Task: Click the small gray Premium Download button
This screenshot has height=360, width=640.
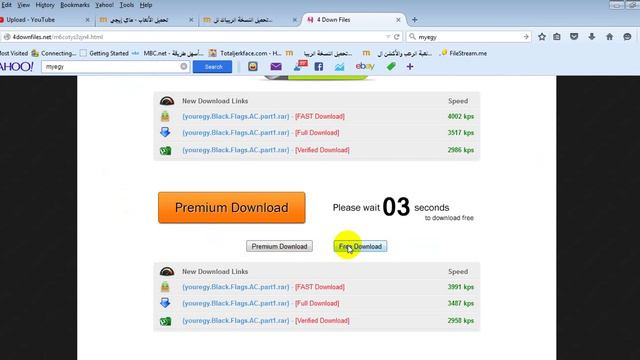Action: (x=279, y=246)
